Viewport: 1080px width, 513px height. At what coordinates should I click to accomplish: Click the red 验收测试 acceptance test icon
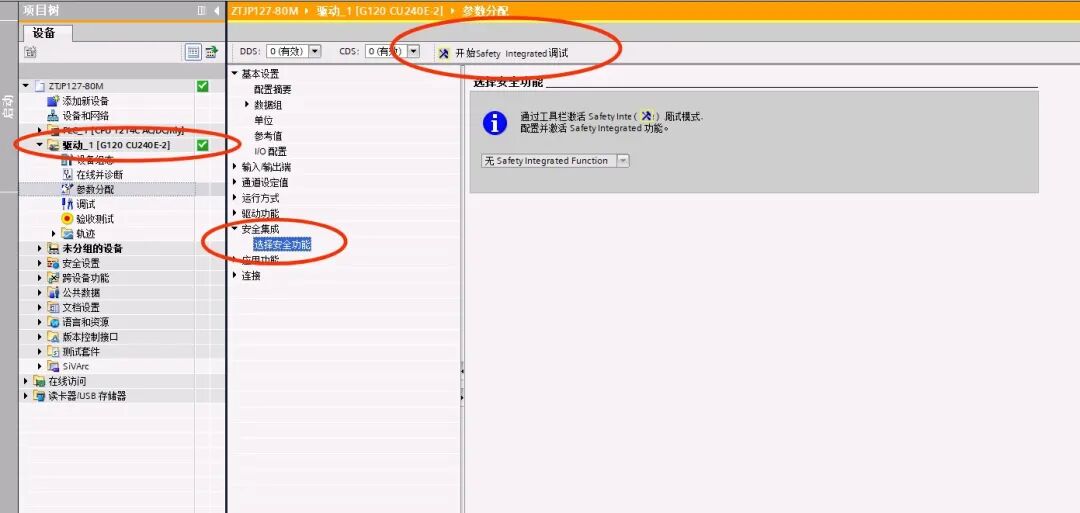(68, 218)
